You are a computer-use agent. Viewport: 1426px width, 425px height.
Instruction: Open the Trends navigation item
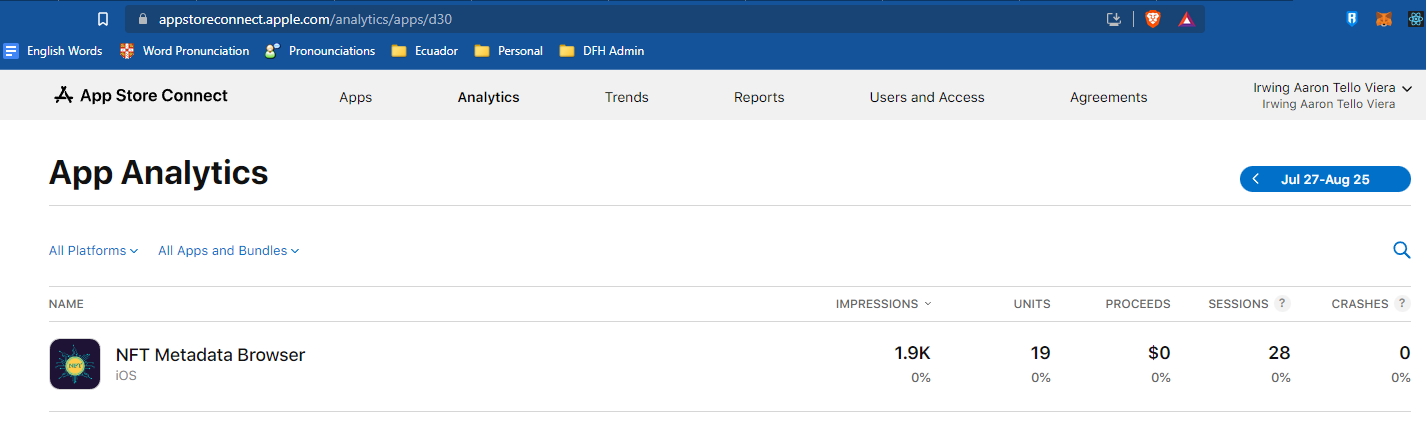[627, 97]
